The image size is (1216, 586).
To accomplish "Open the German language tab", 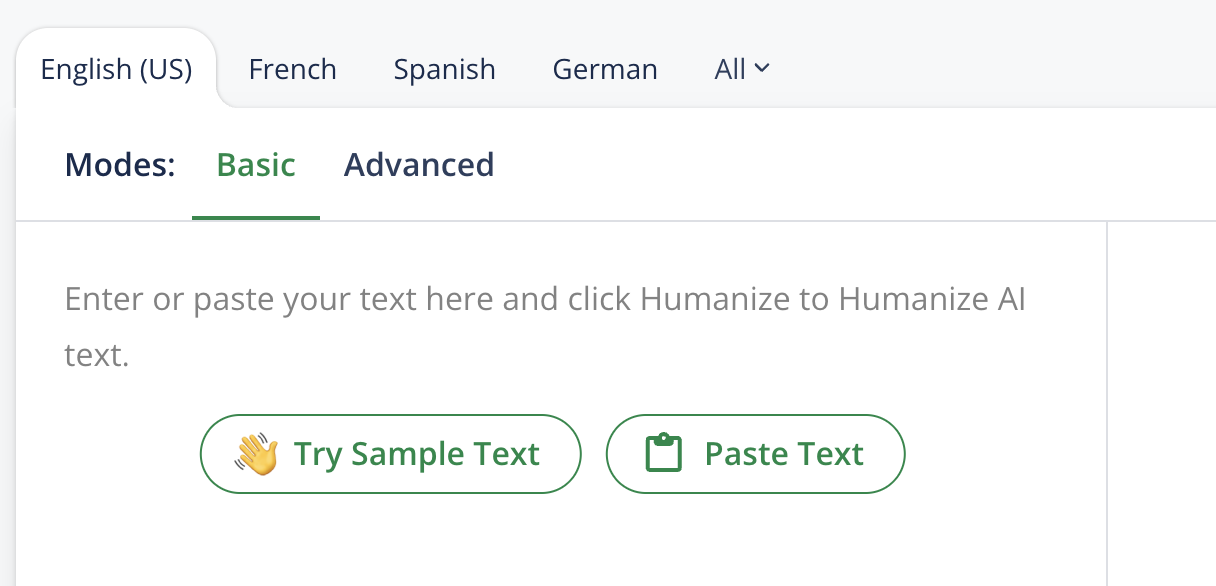I will tap(605, 69).
